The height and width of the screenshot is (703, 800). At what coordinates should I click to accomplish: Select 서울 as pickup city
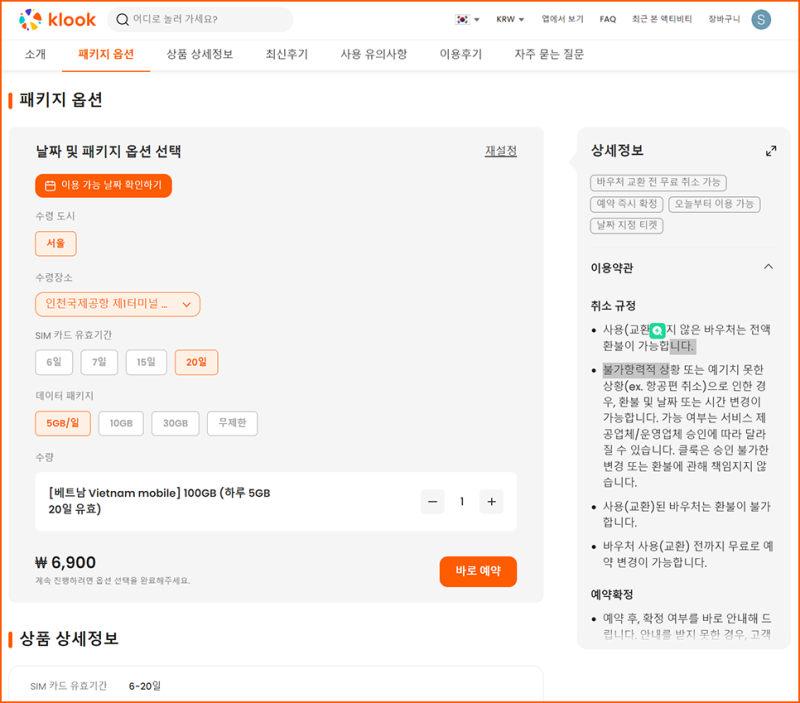tap(56, 243)
